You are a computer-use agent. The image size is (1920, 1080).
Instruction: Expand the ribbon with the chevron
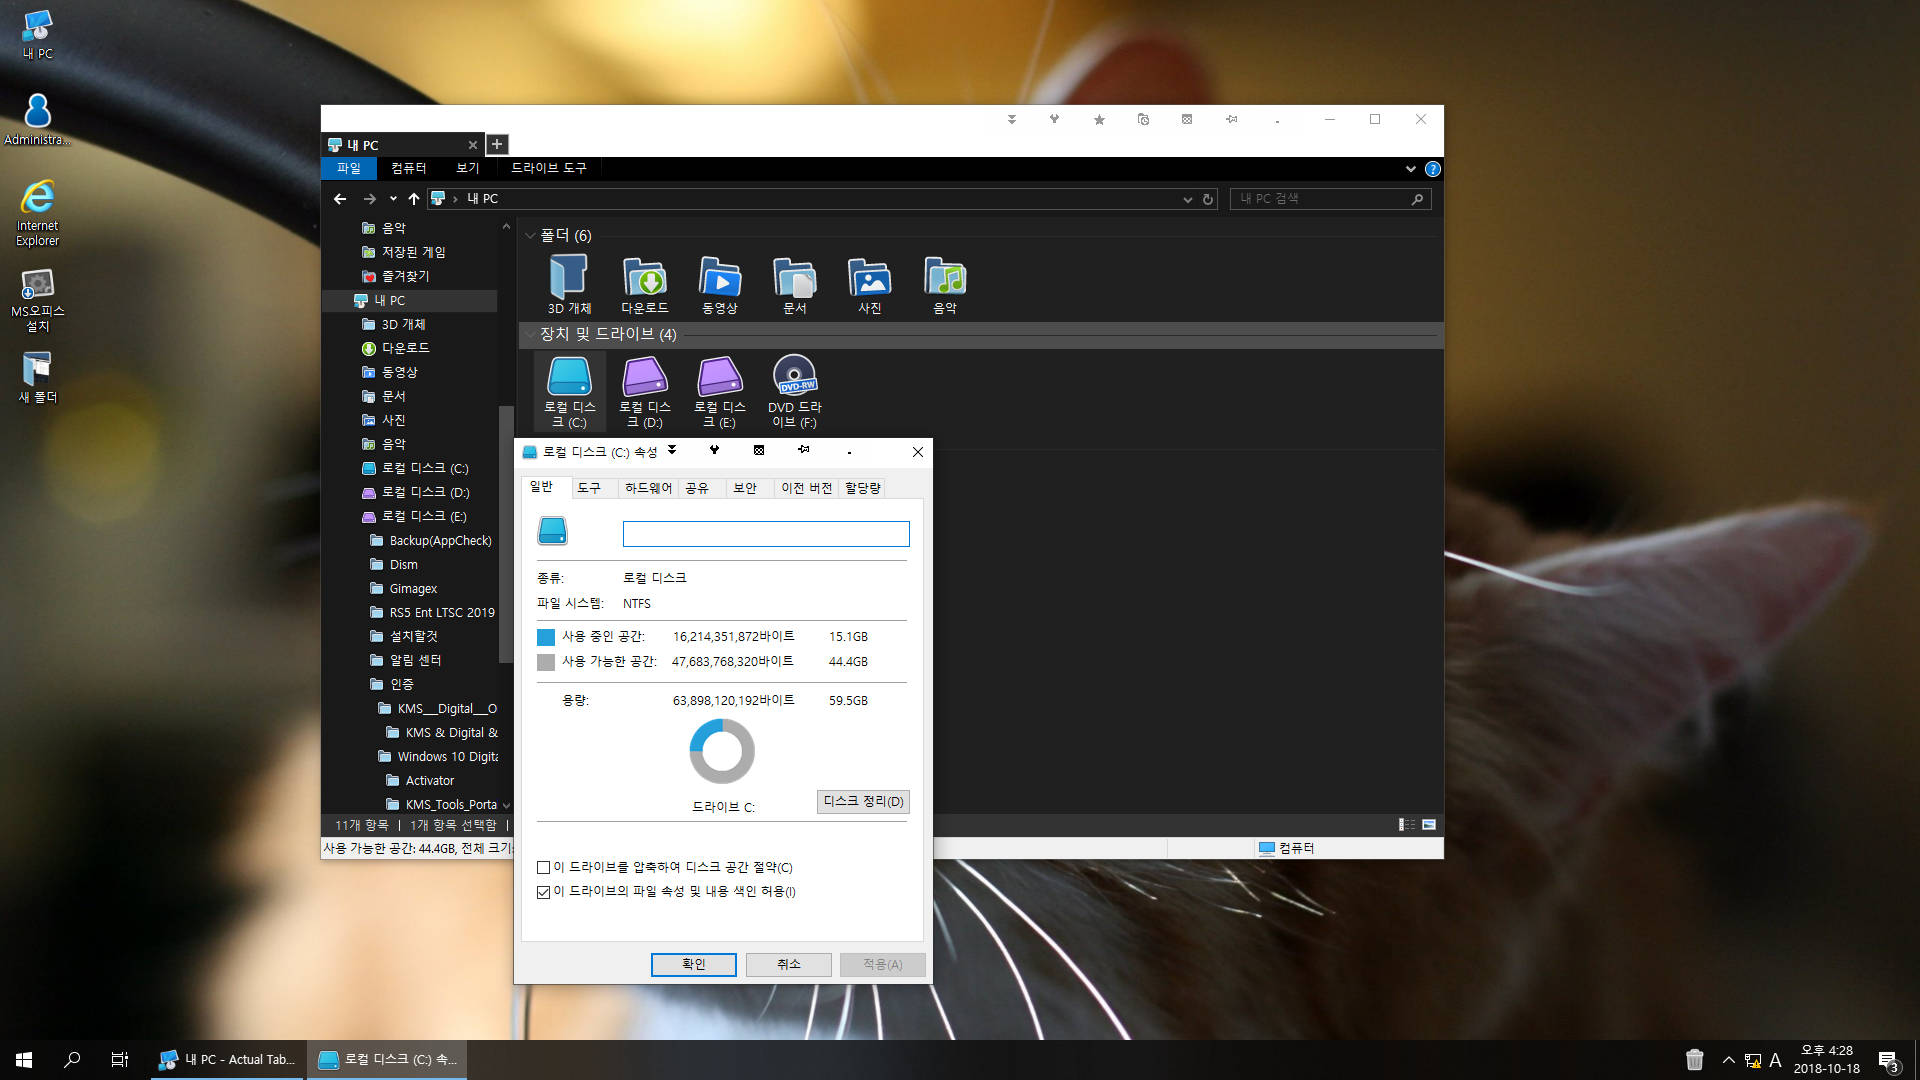1410,169
